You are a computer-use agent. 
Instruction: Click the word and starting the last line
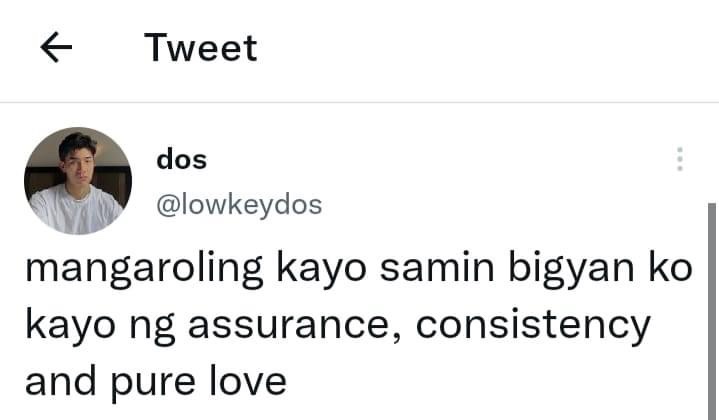[61, 381]
